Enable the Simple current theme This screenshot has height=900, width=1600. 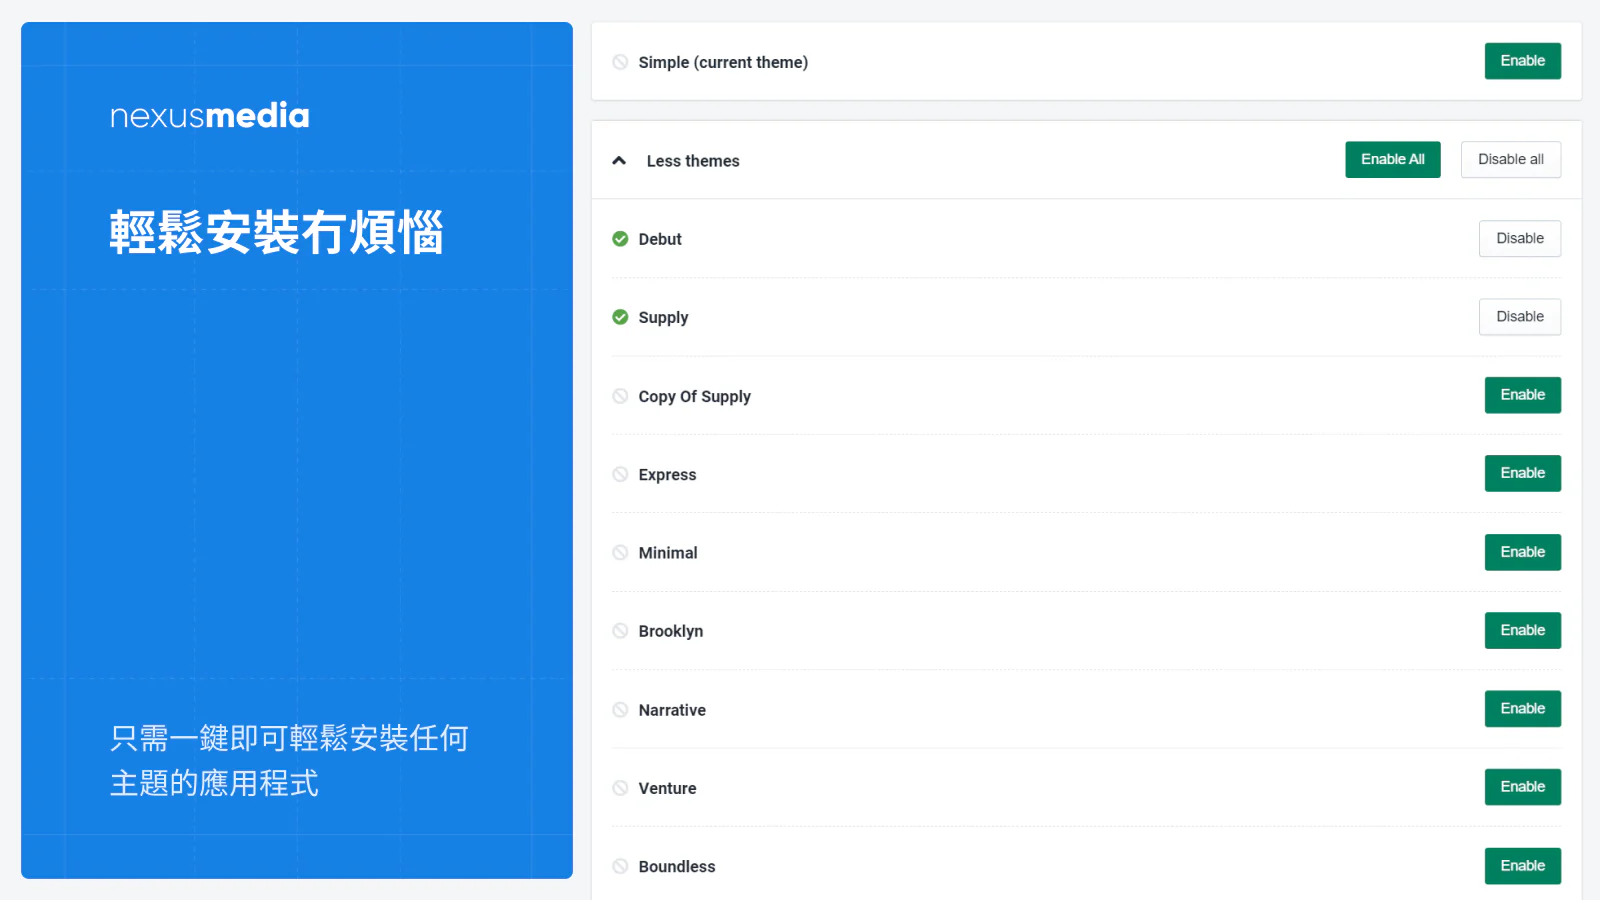pos(1522,61)
